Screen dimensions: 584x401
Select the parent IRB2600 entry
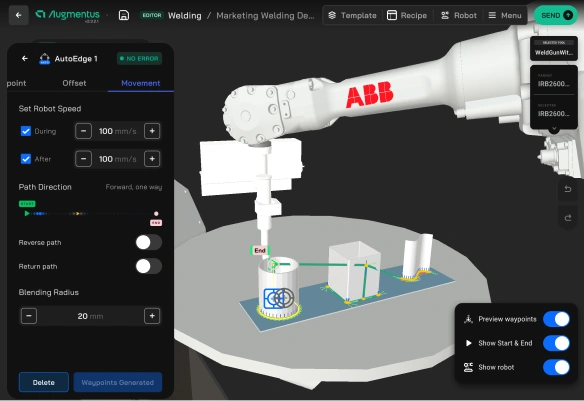click(554, 80)
